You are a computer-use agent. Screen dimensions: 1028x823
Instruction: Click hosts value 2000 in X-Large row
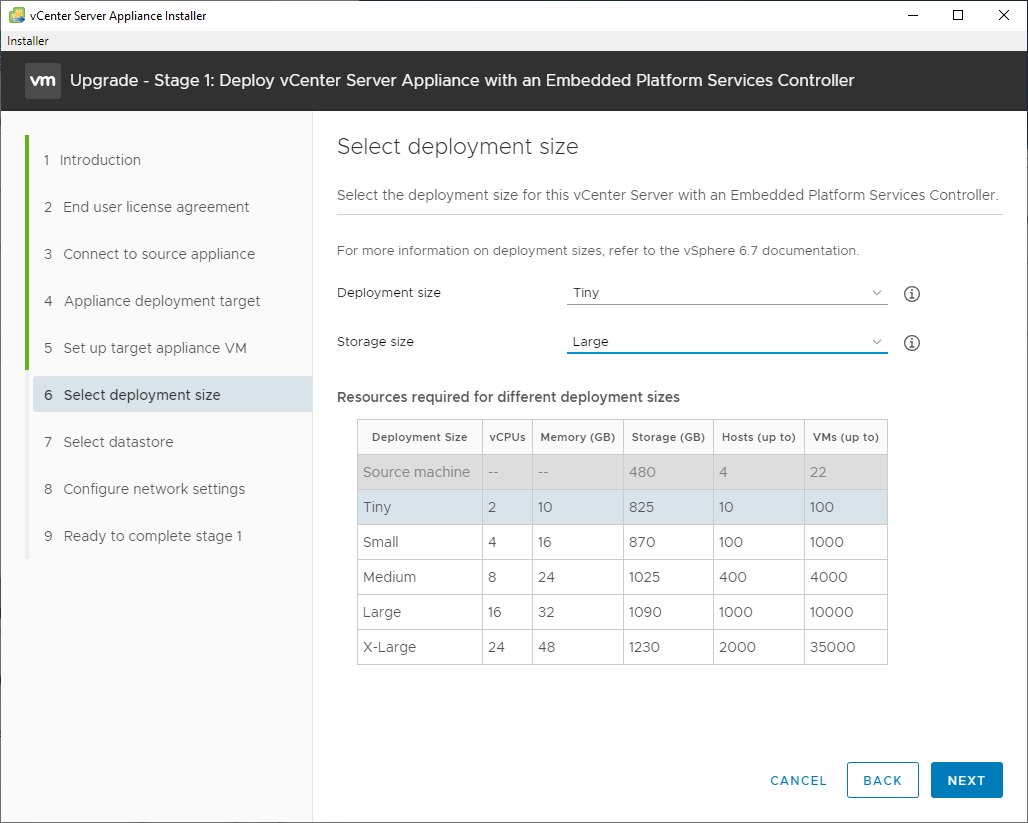(738, 647)
